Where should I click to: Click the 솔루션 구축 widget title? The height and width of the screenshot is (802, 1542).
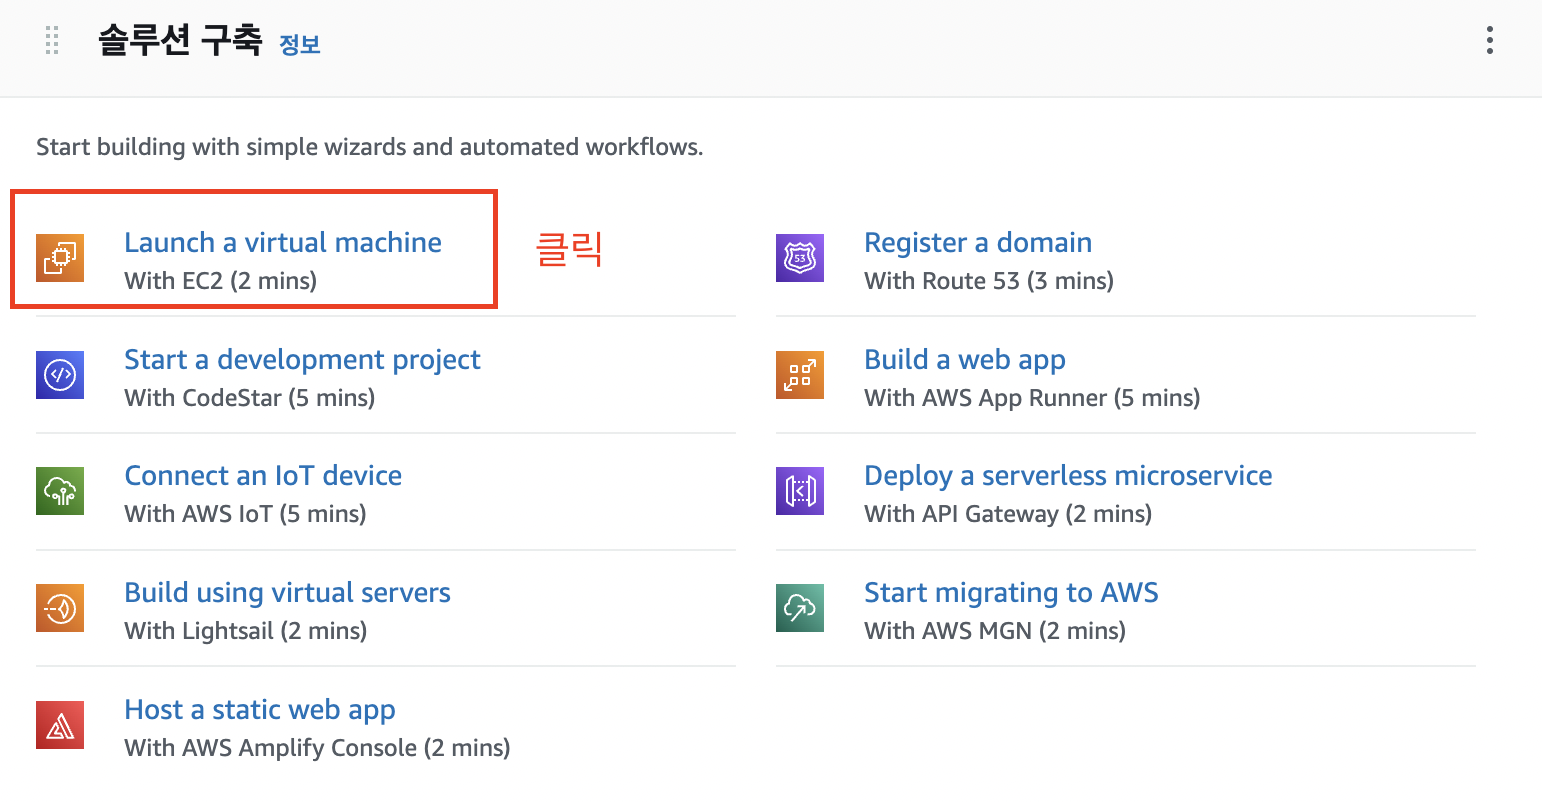(x=180, y=41)
